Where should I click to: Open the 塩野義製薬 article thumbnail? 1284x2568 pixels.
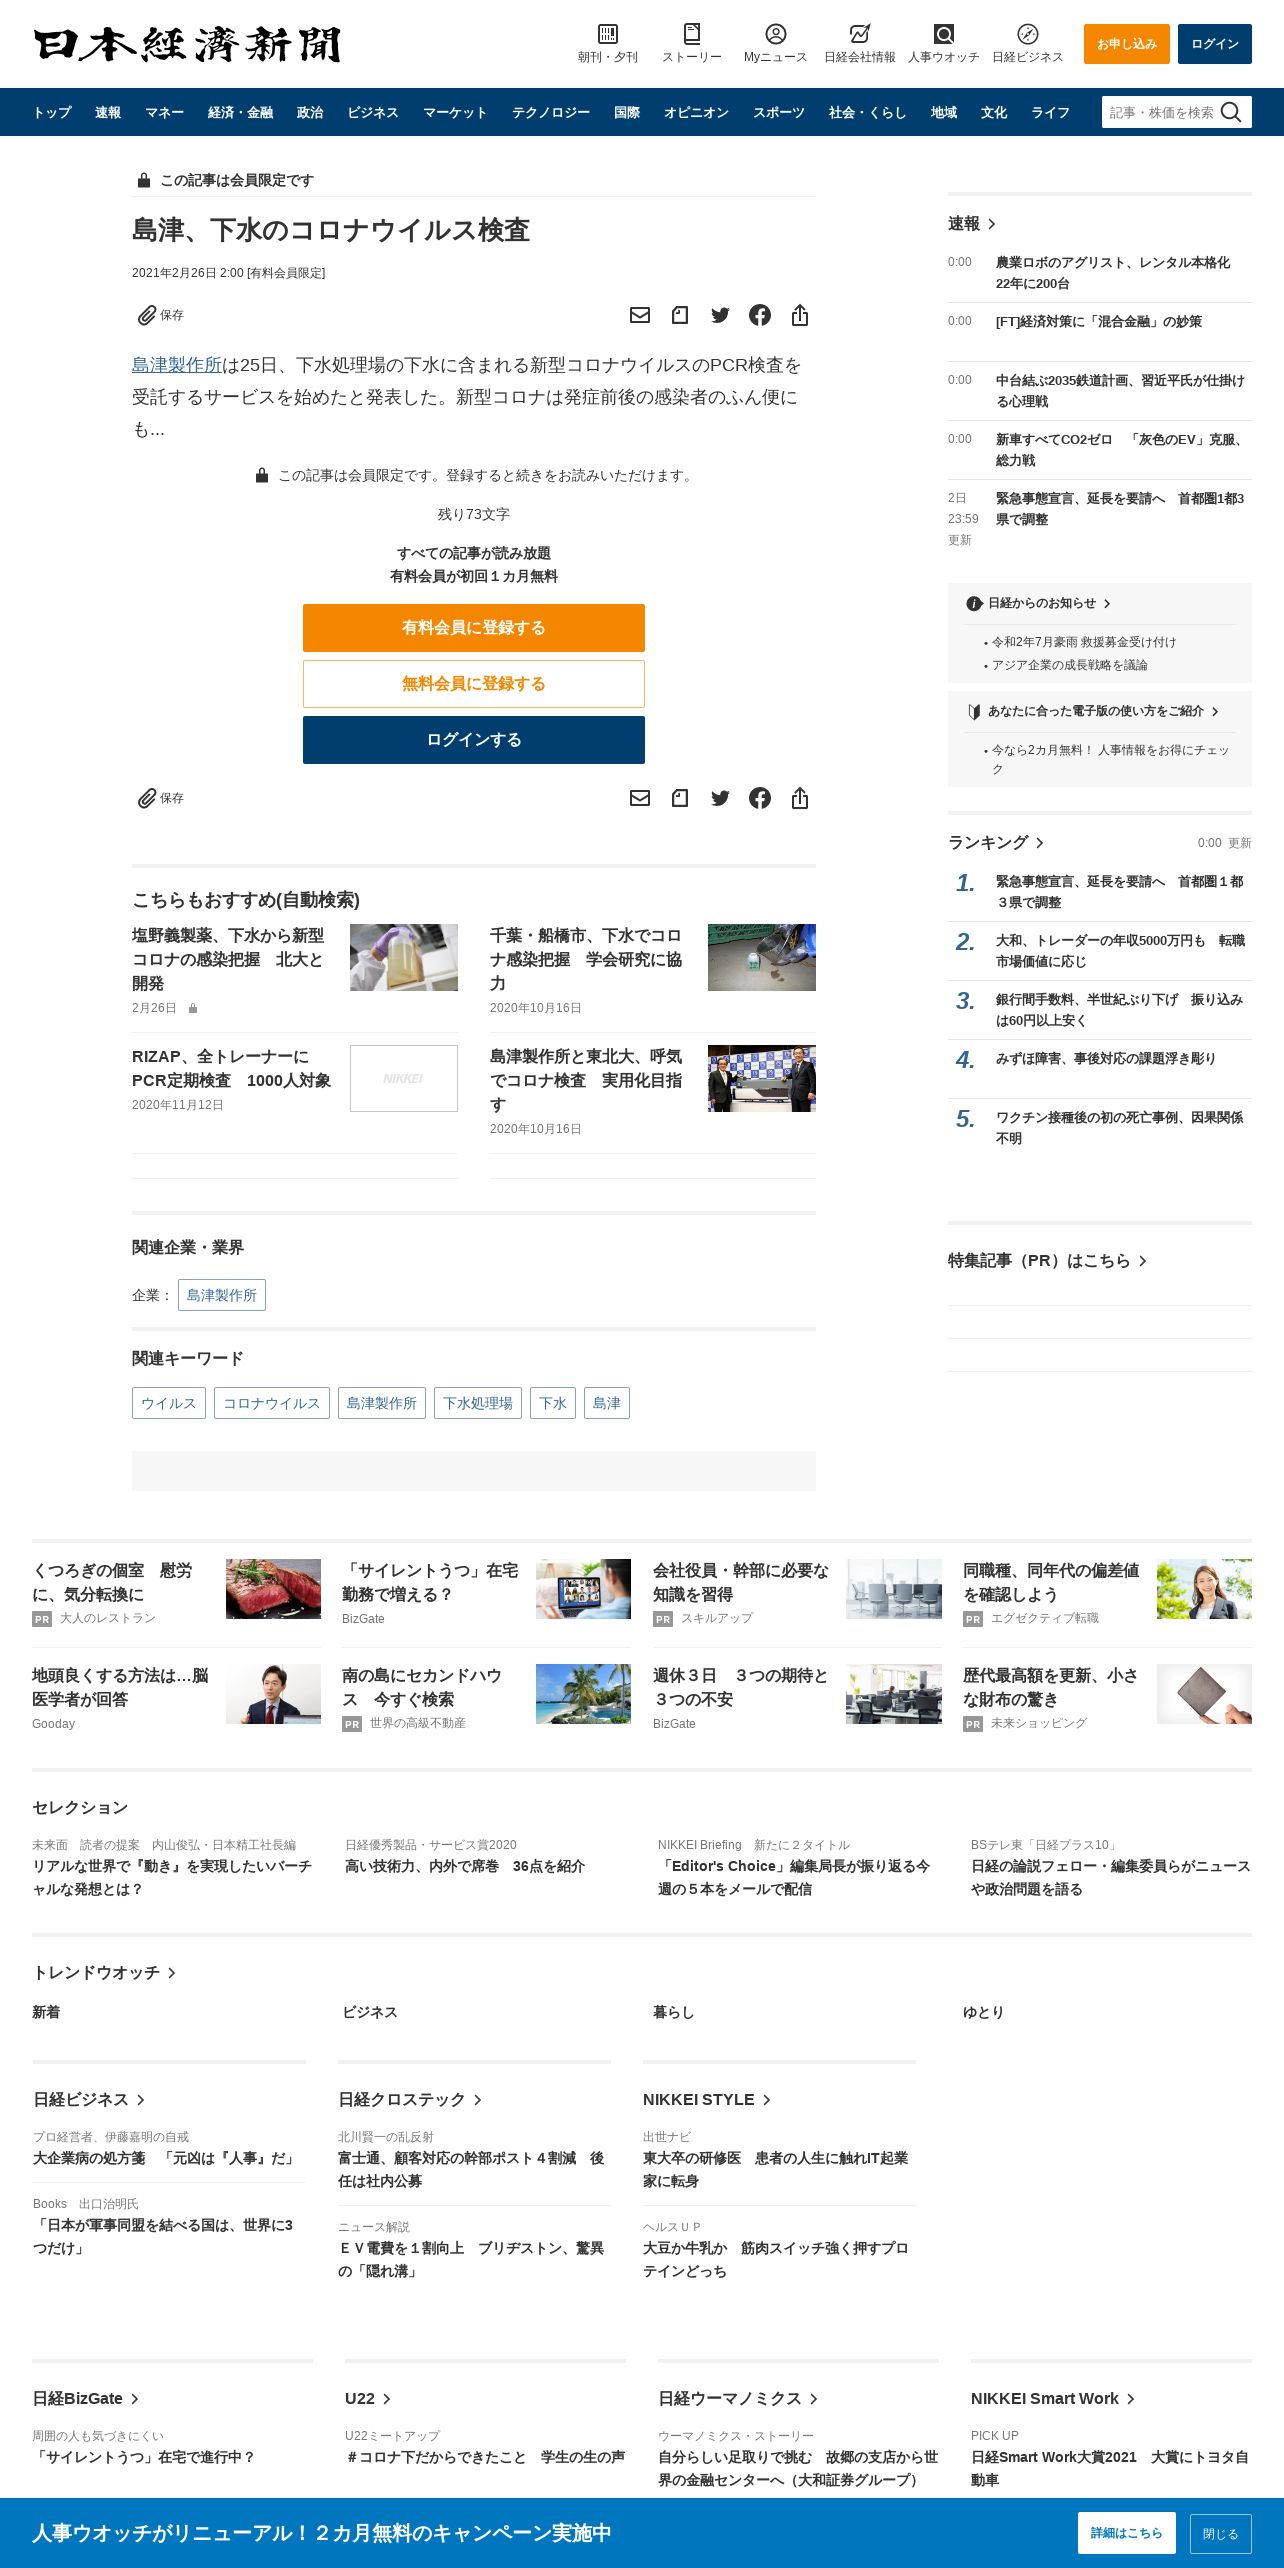click(x=404, y=957)
